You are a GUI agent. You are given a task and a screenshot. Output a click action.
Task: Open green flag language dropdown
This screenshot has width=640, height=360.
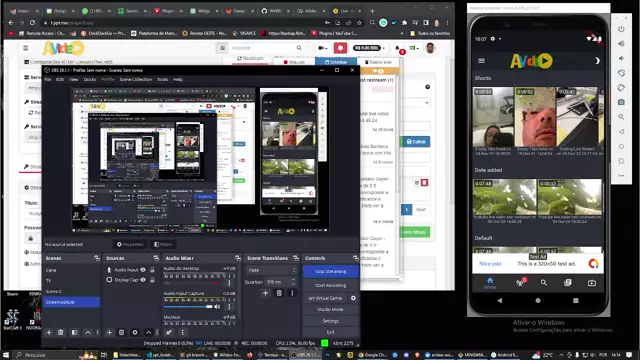pyautogui.click(x=414, y=48)
